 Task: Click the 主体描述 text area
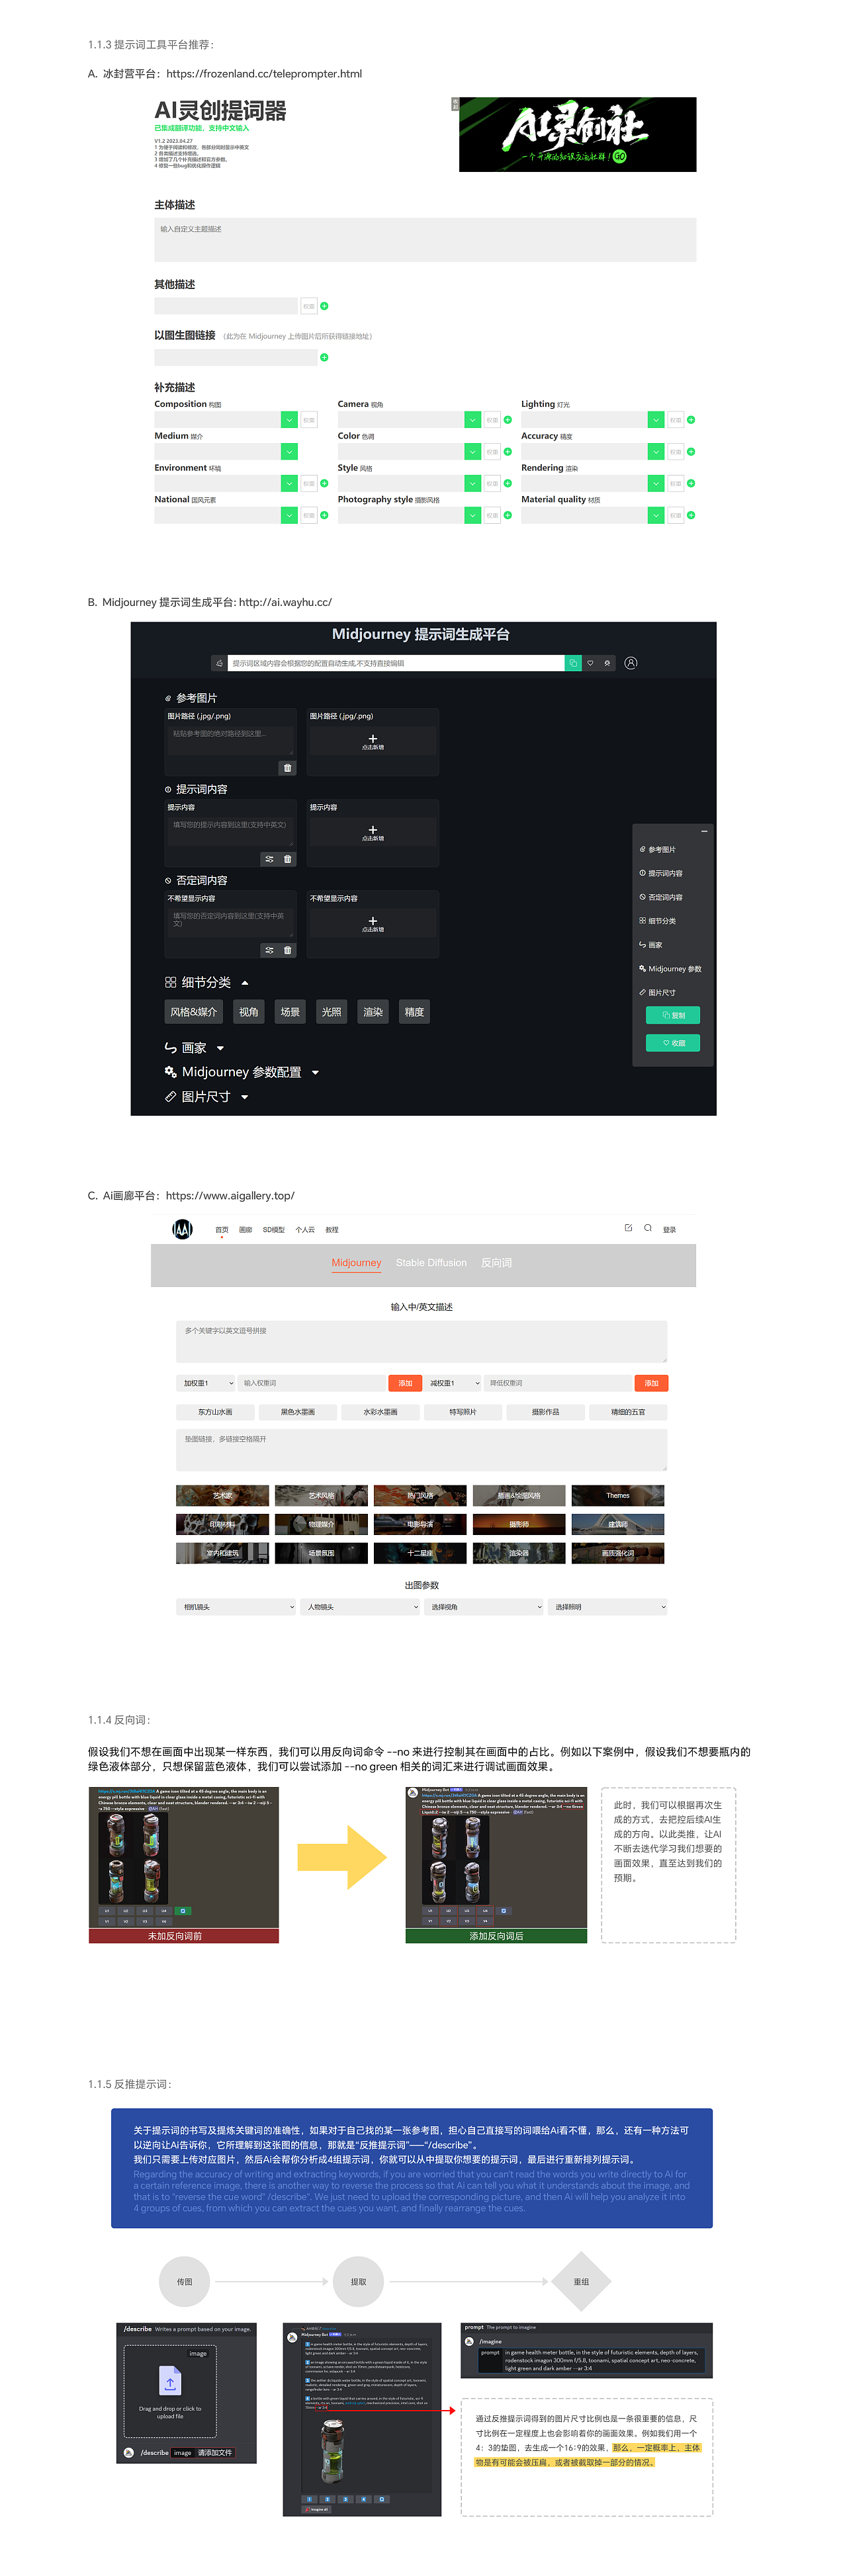click(425, 240)
